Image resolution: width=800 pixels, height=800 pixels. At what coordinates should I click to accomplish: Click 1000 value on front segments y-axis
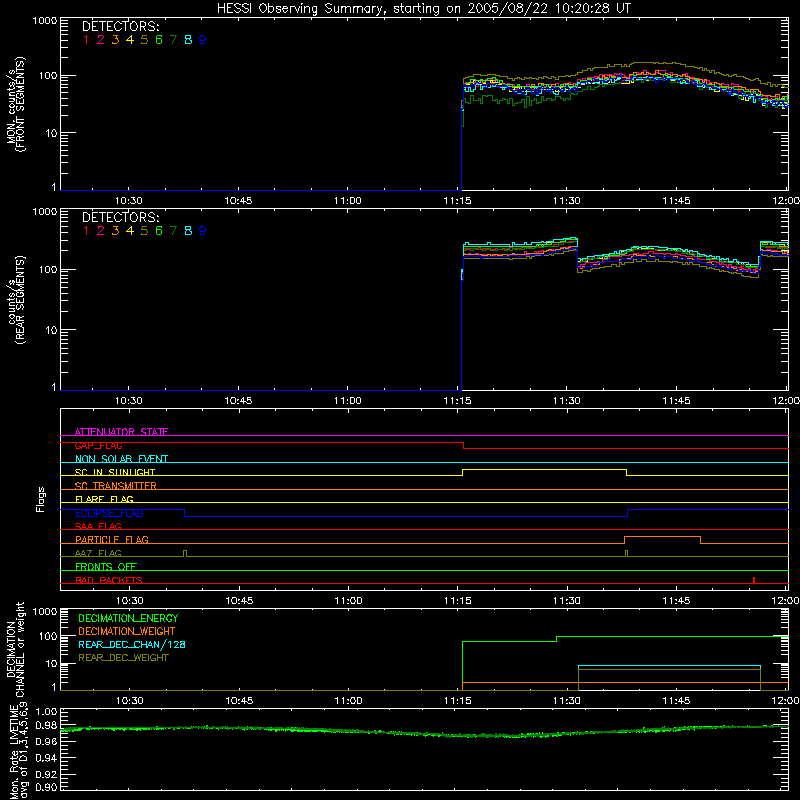tap(45, 21)
